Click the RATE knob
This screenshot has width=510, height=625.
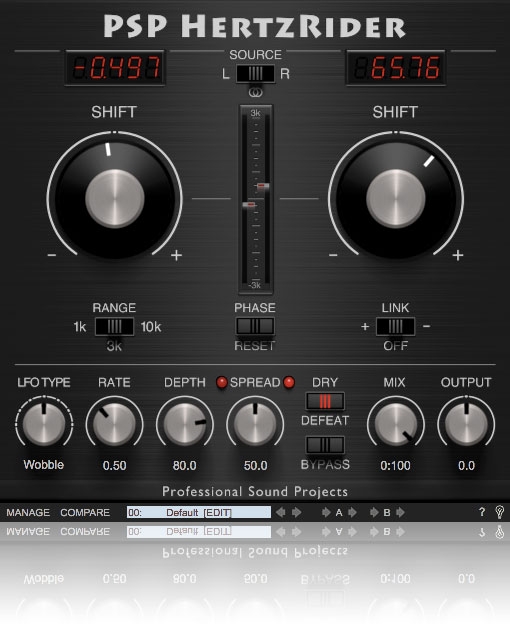click(114, 424)
